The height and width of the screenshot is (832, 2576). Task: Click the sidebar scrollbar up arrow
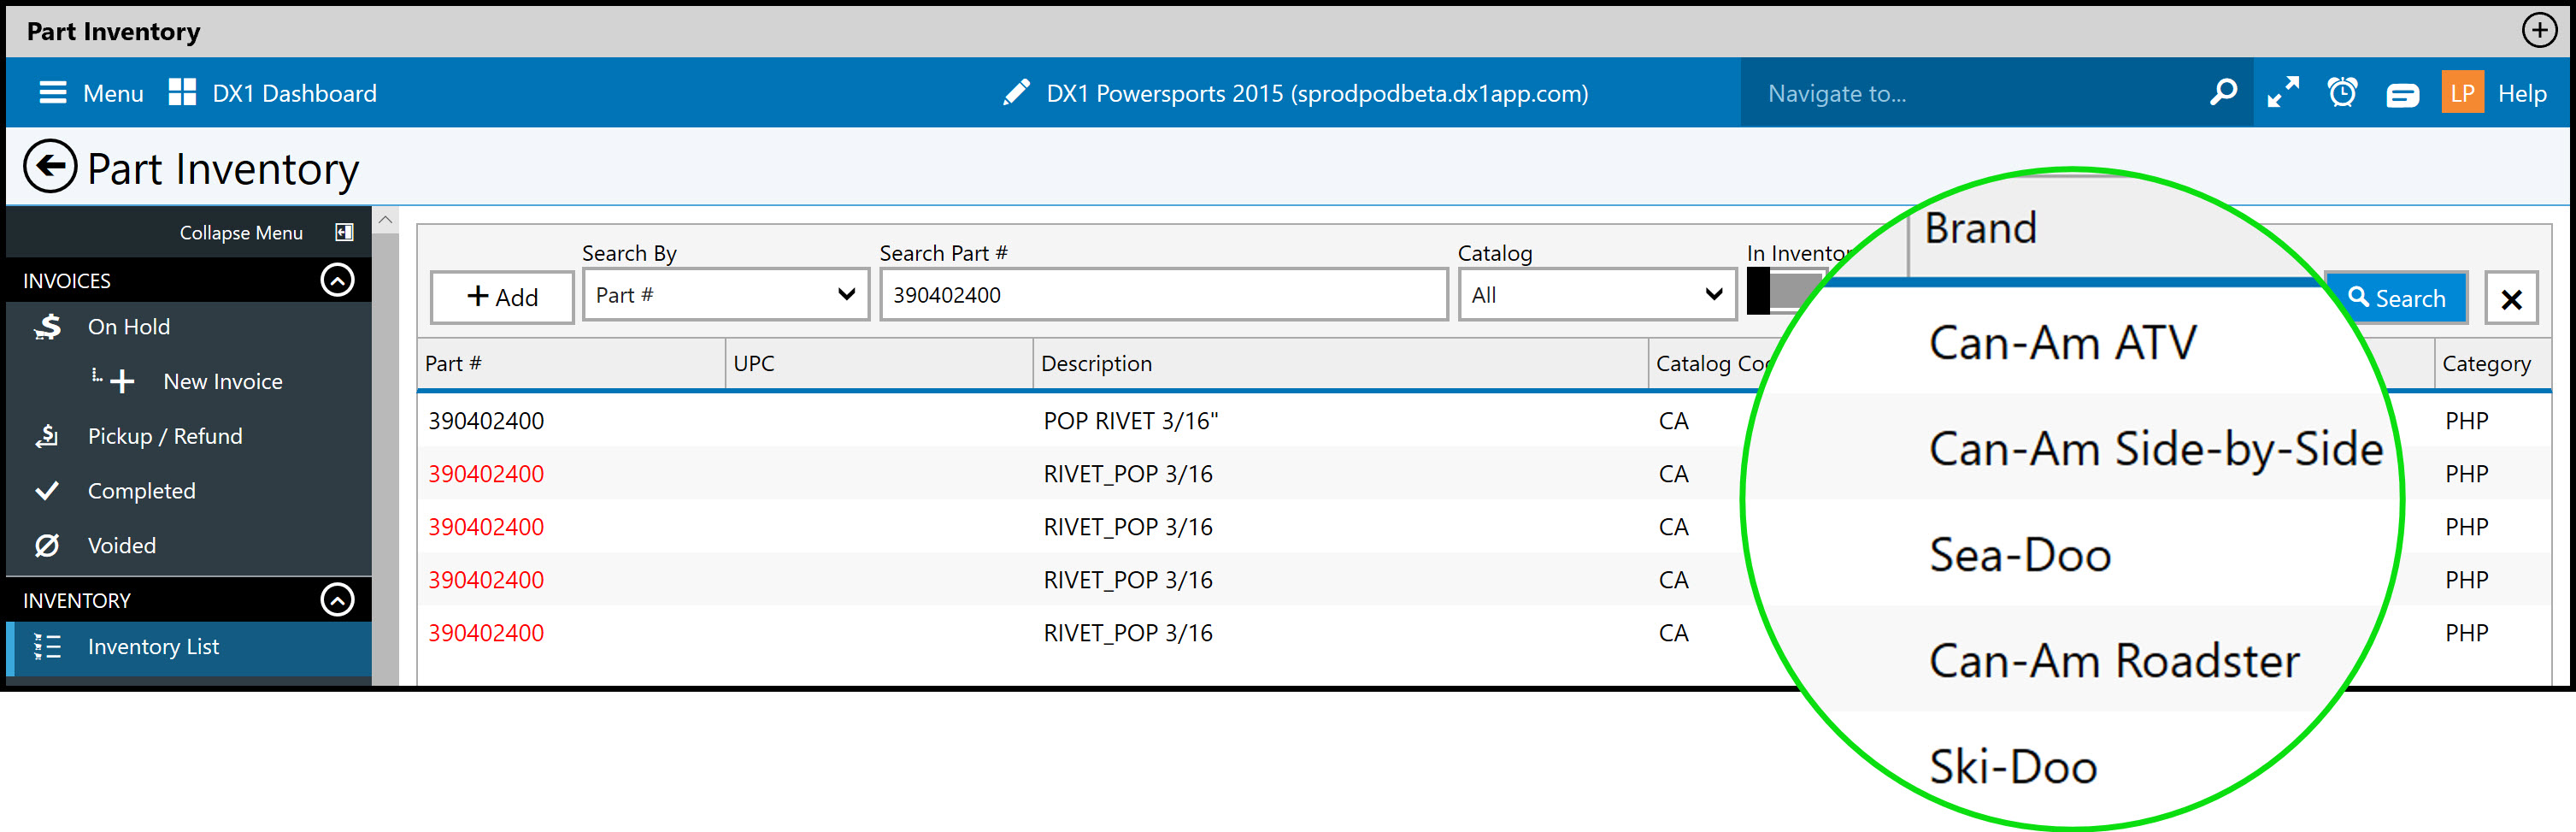pyautogui.click(x=385, y=219)
